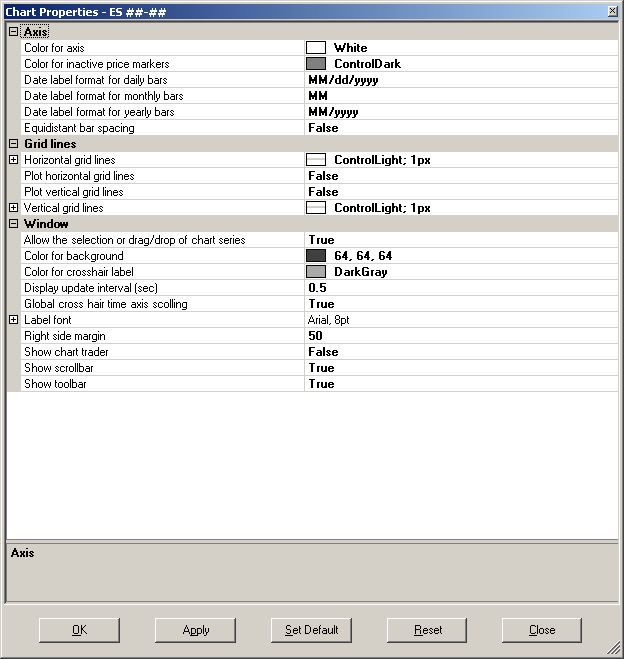Click the 64, 64, 64 background color swatch
The width and height of the screenshot is (624, 659).
(x=316, y=256)
